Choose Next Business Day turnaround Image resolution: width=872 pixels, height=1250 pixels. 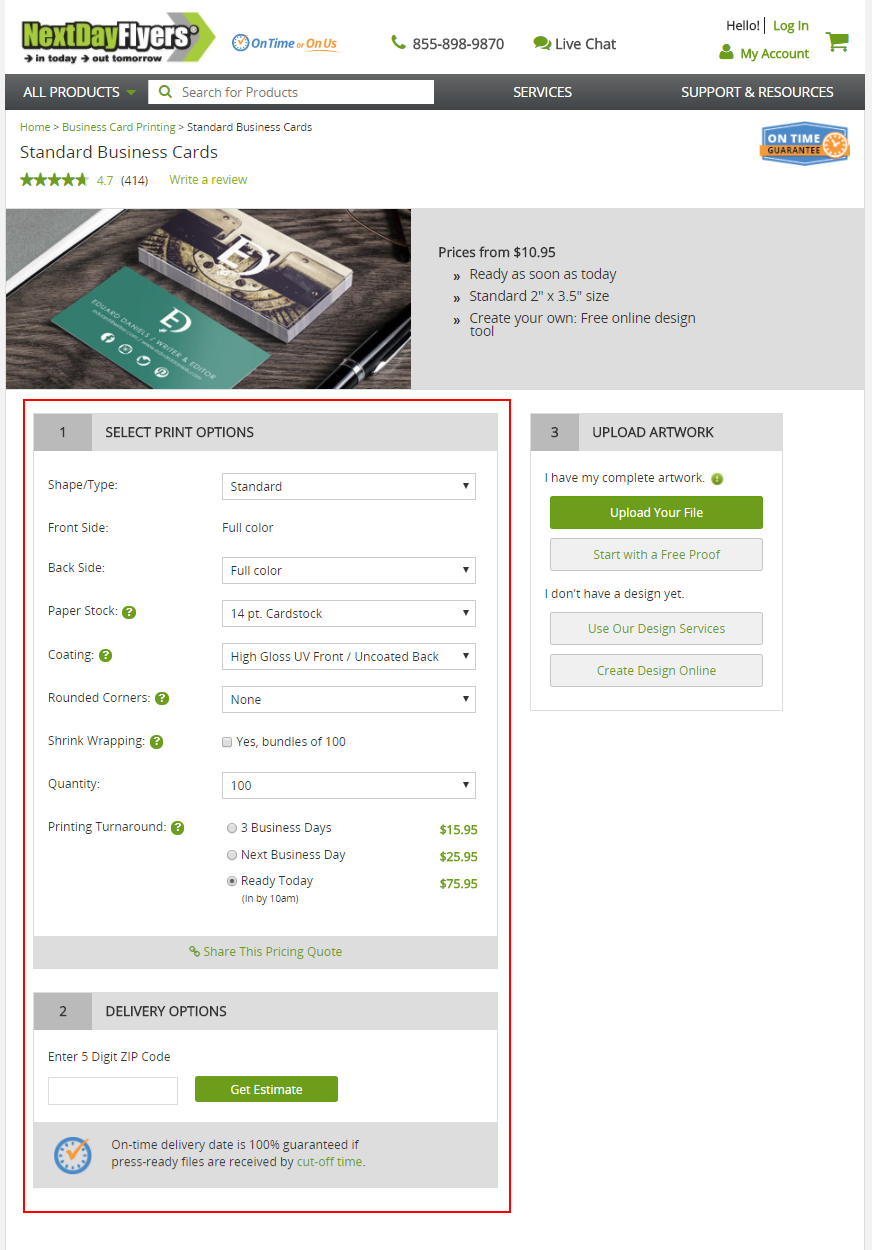232,855
